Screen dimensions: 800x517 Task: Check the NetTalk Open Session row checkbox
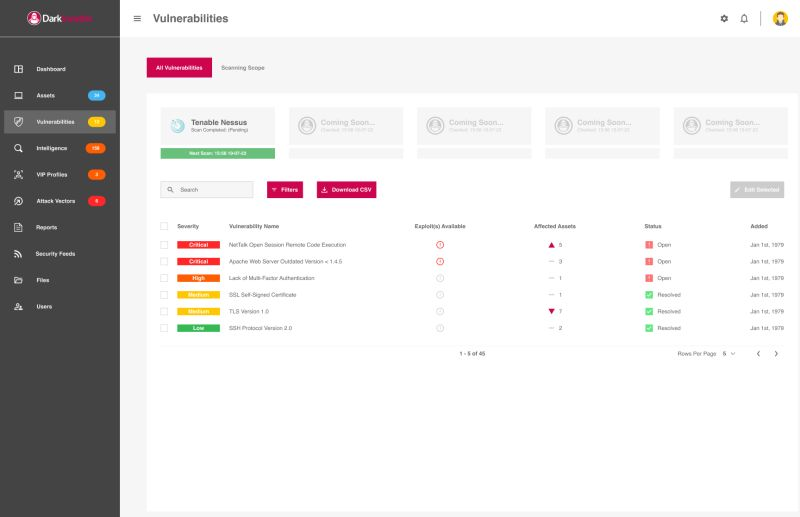[x=164, y=245]
